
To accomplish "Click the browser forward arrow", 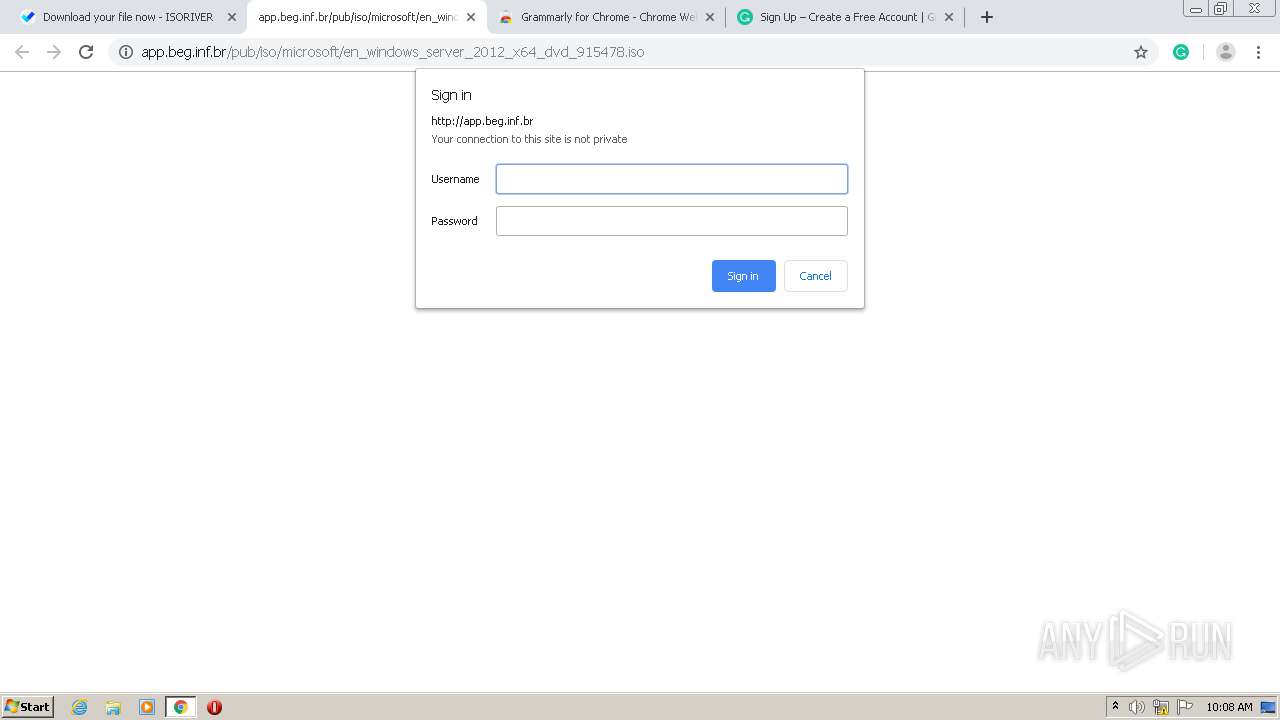I will [x=54, y=52].
